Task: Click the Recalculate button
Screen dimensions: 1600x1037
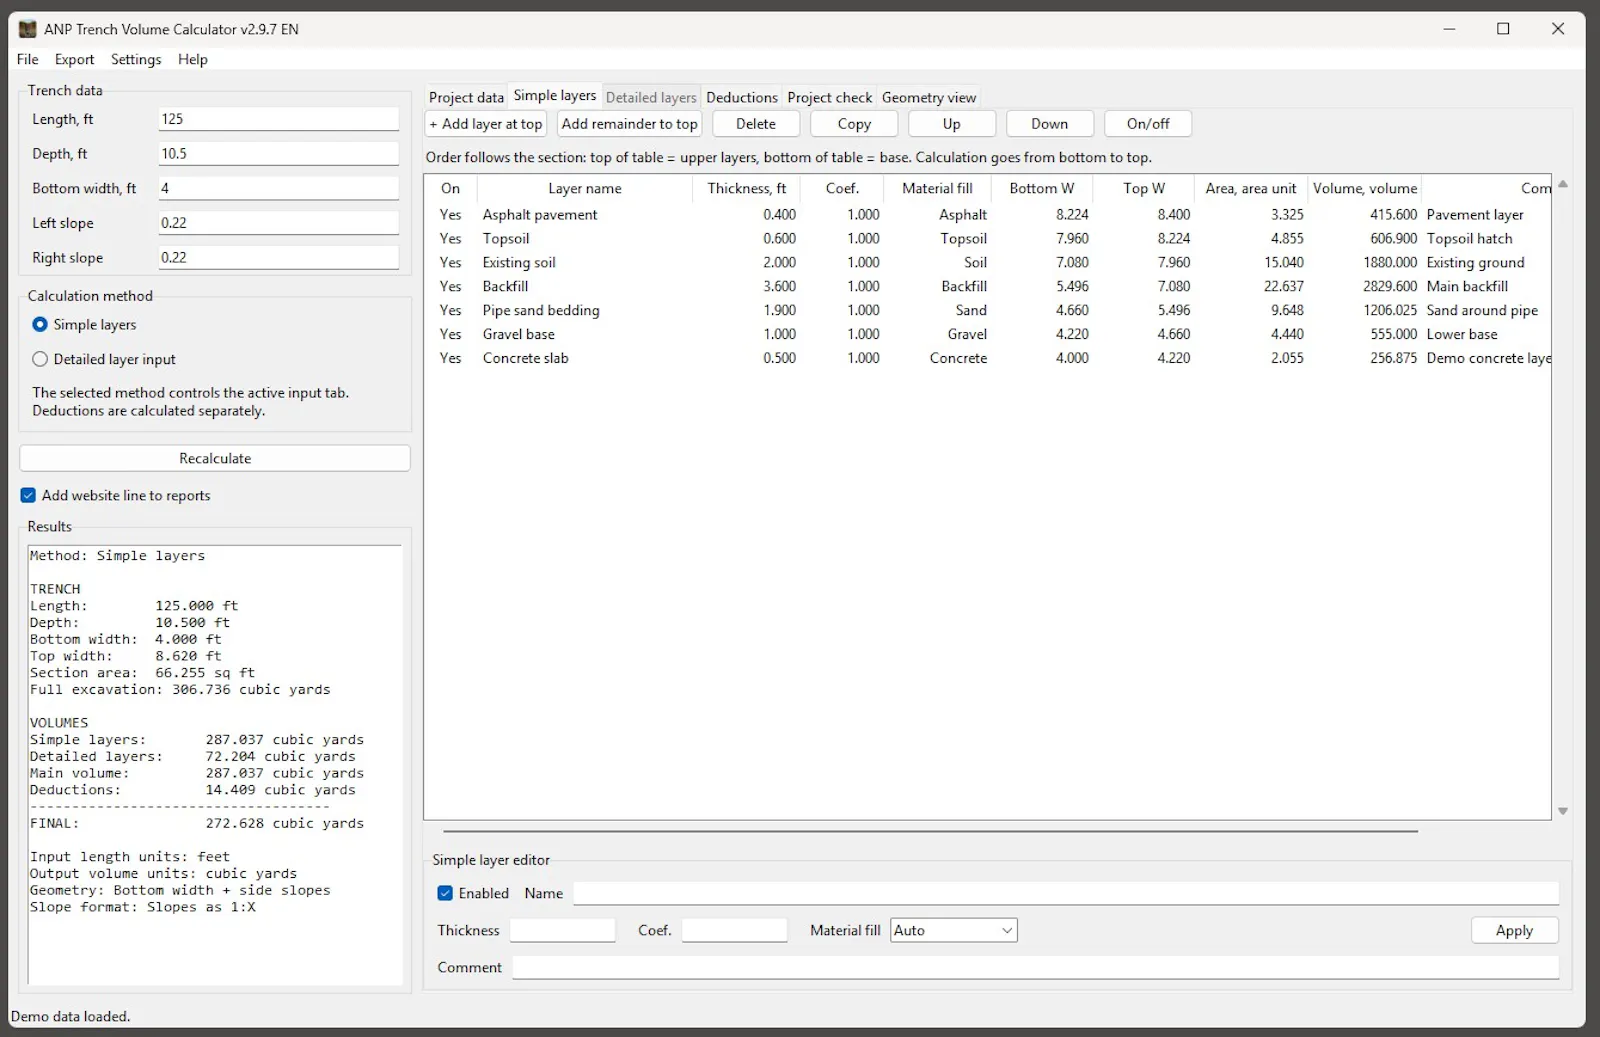Action: (215, 458)
